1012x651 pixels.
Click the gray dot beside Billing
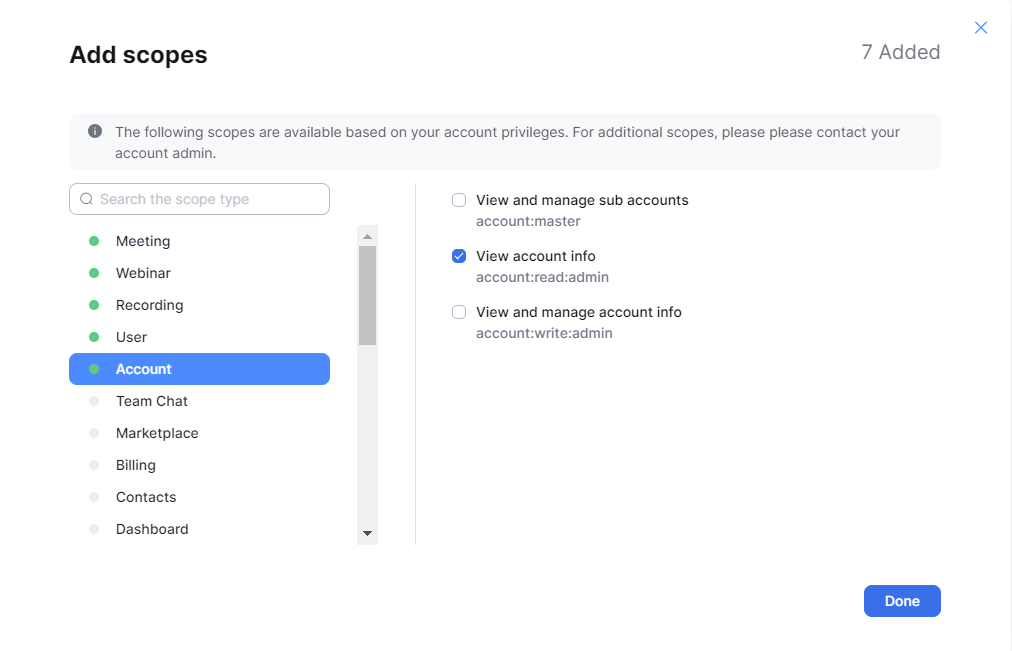[x=94, y=465]
